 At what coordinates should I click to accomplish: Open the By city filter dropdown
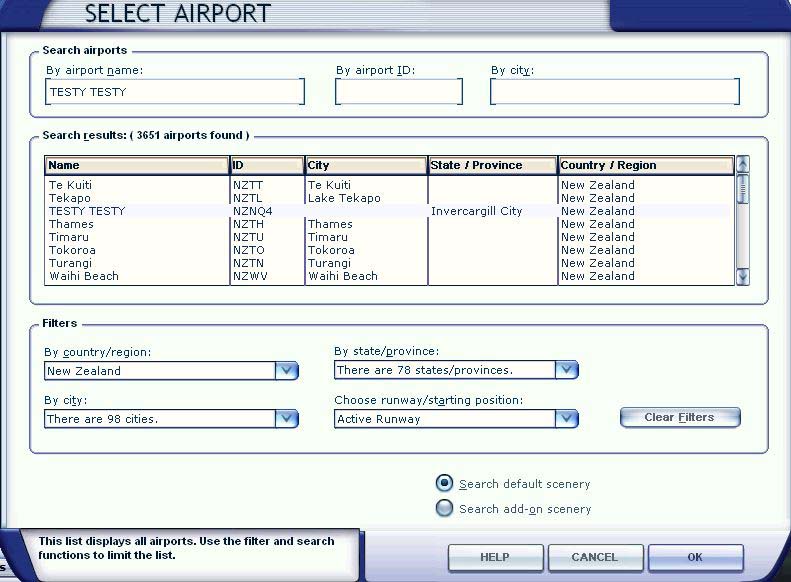click(x=286, y=419)
